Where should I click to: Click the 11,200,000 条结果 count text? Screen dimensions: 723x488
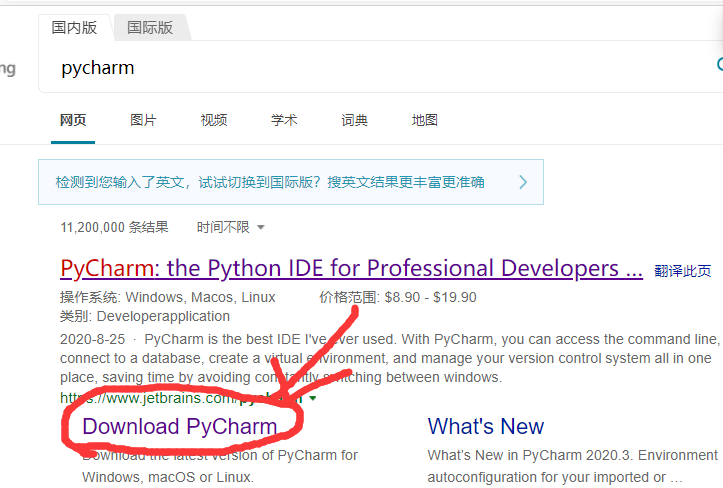coord(114,227)
